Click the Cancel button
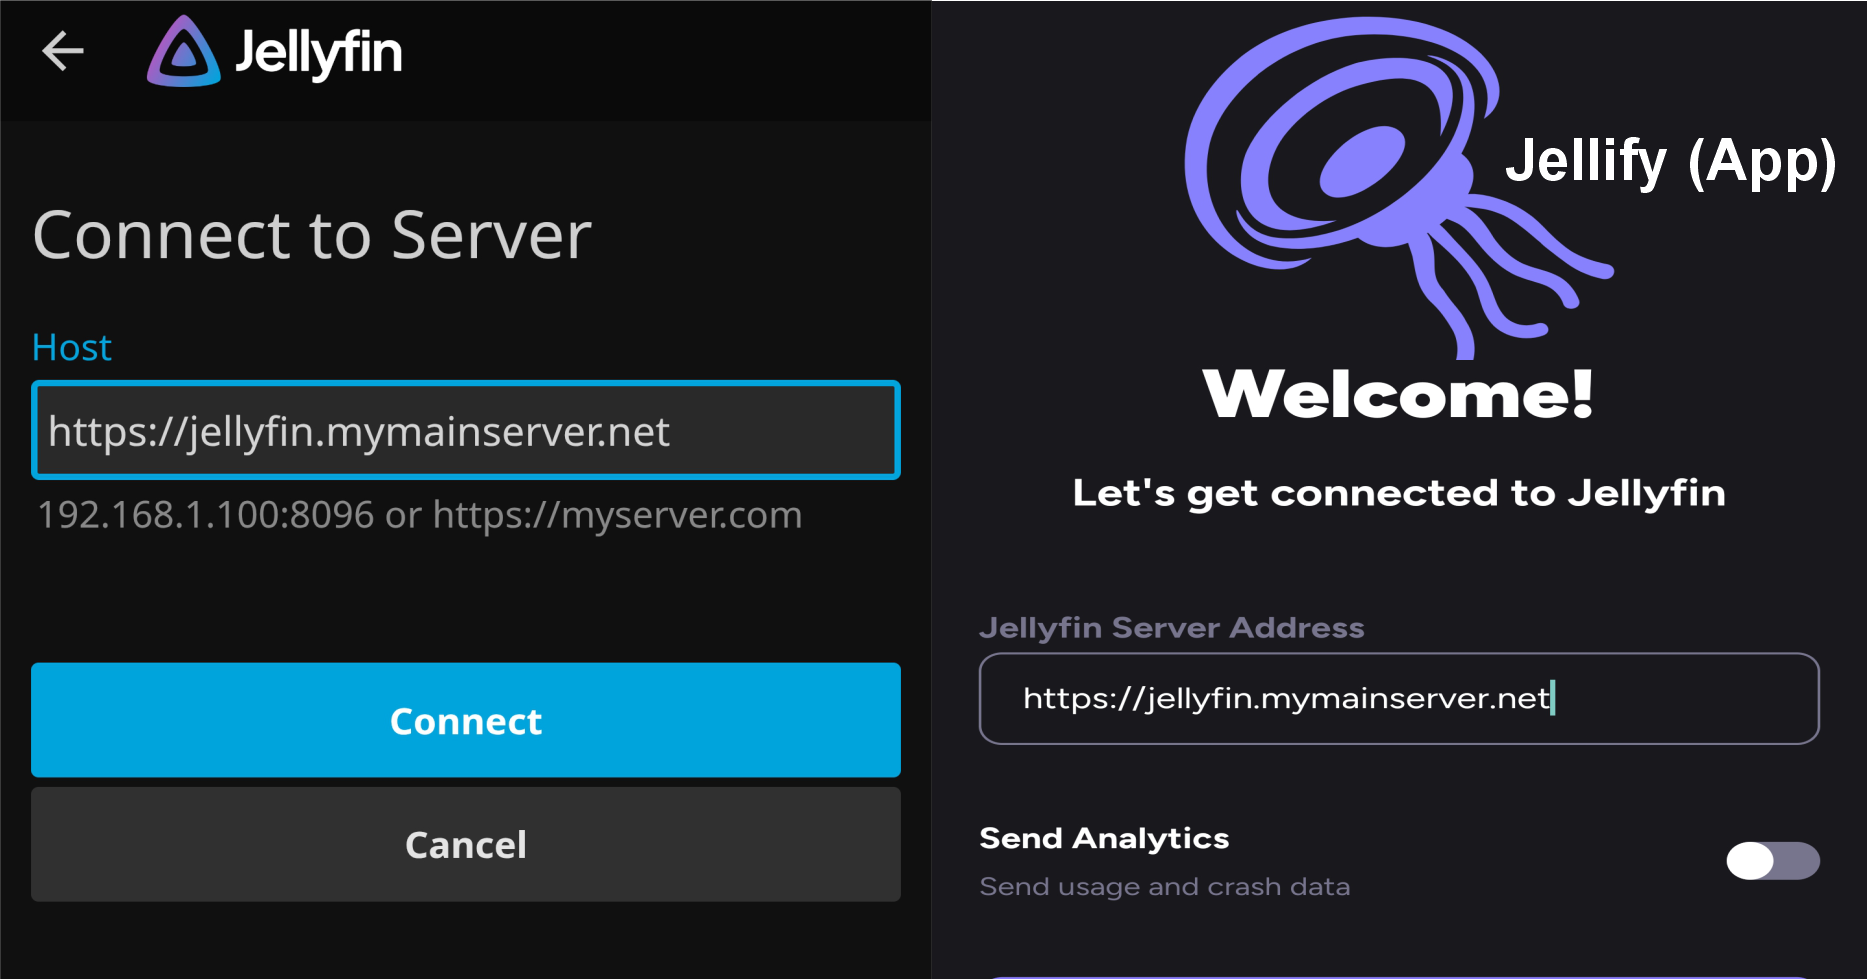The width and height of the screenshot is (1867, 979). 466,845
